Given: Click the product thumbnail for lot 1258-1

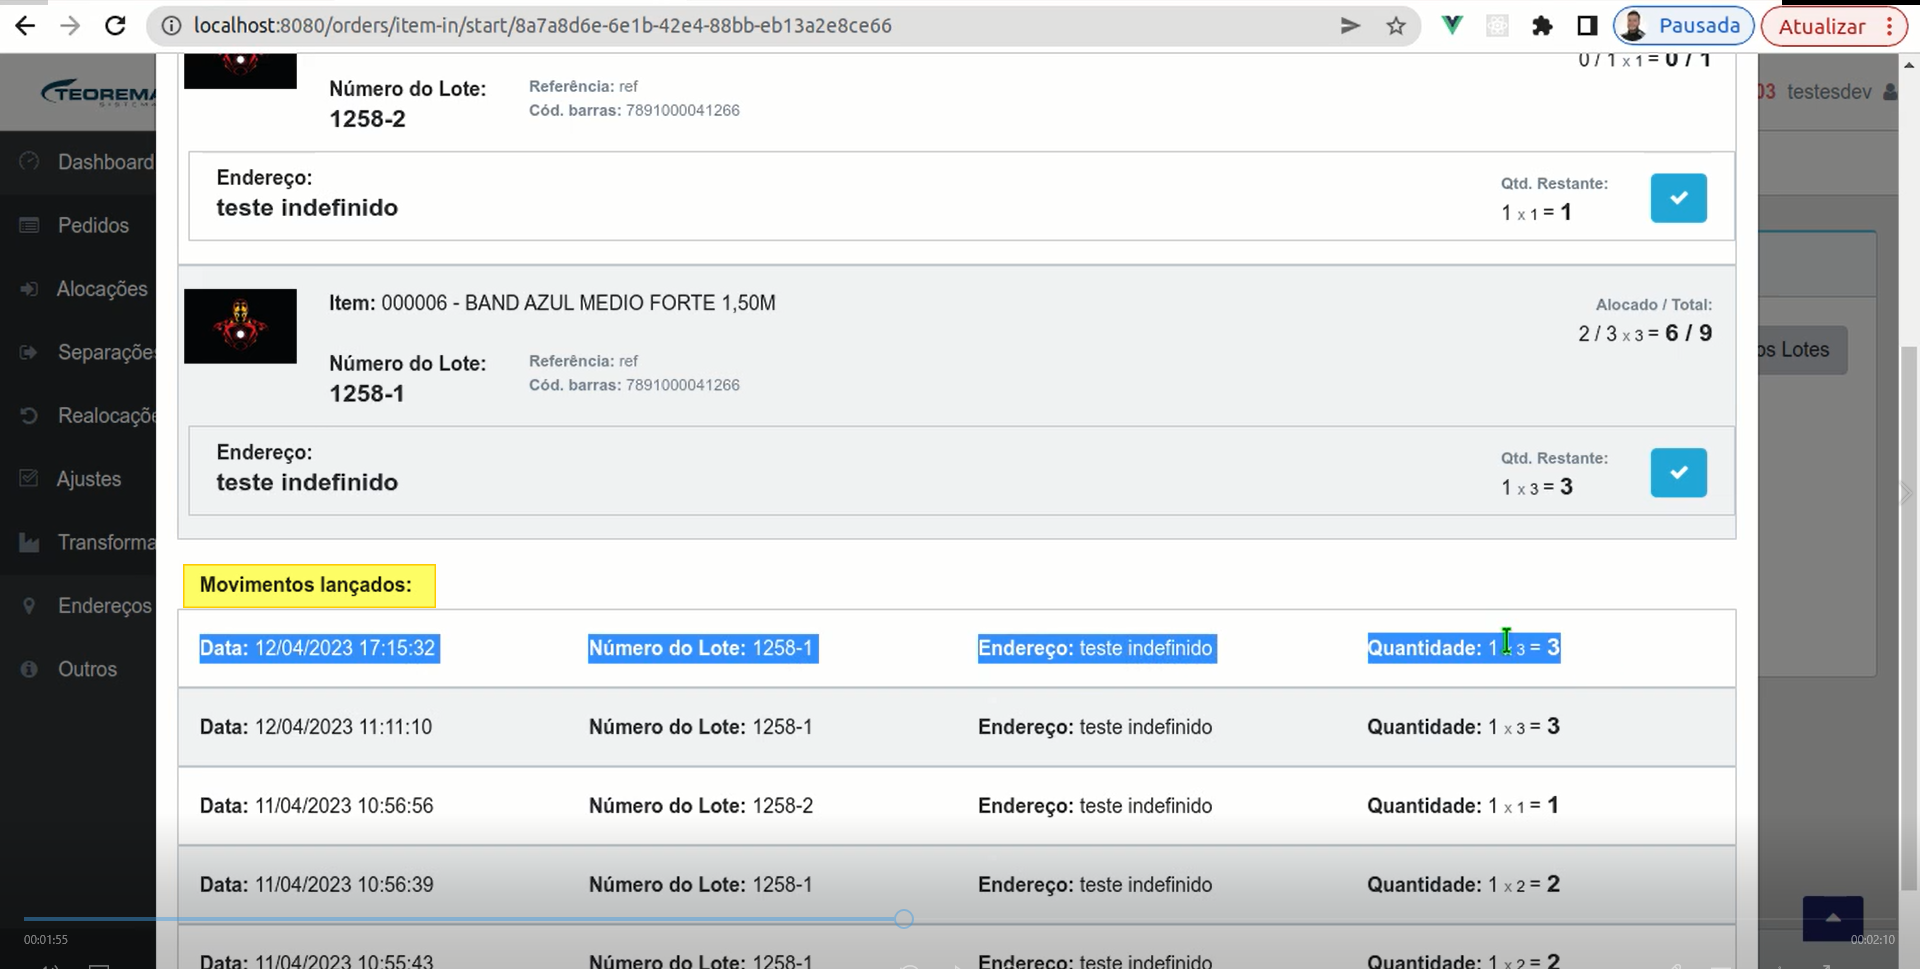Looking at the screenshot, I should [x=240, y=326].
